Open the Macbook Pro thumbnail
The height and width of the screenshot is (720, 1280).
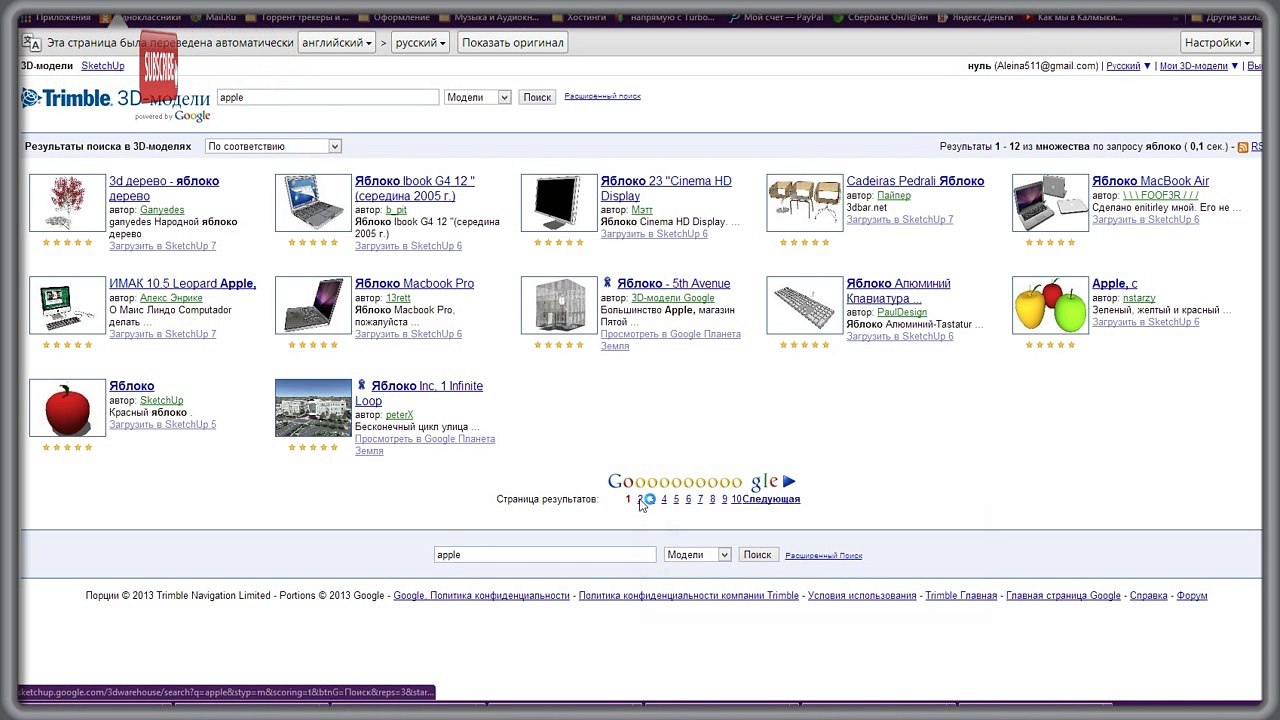pyautogui.click(x=313, y=305)
